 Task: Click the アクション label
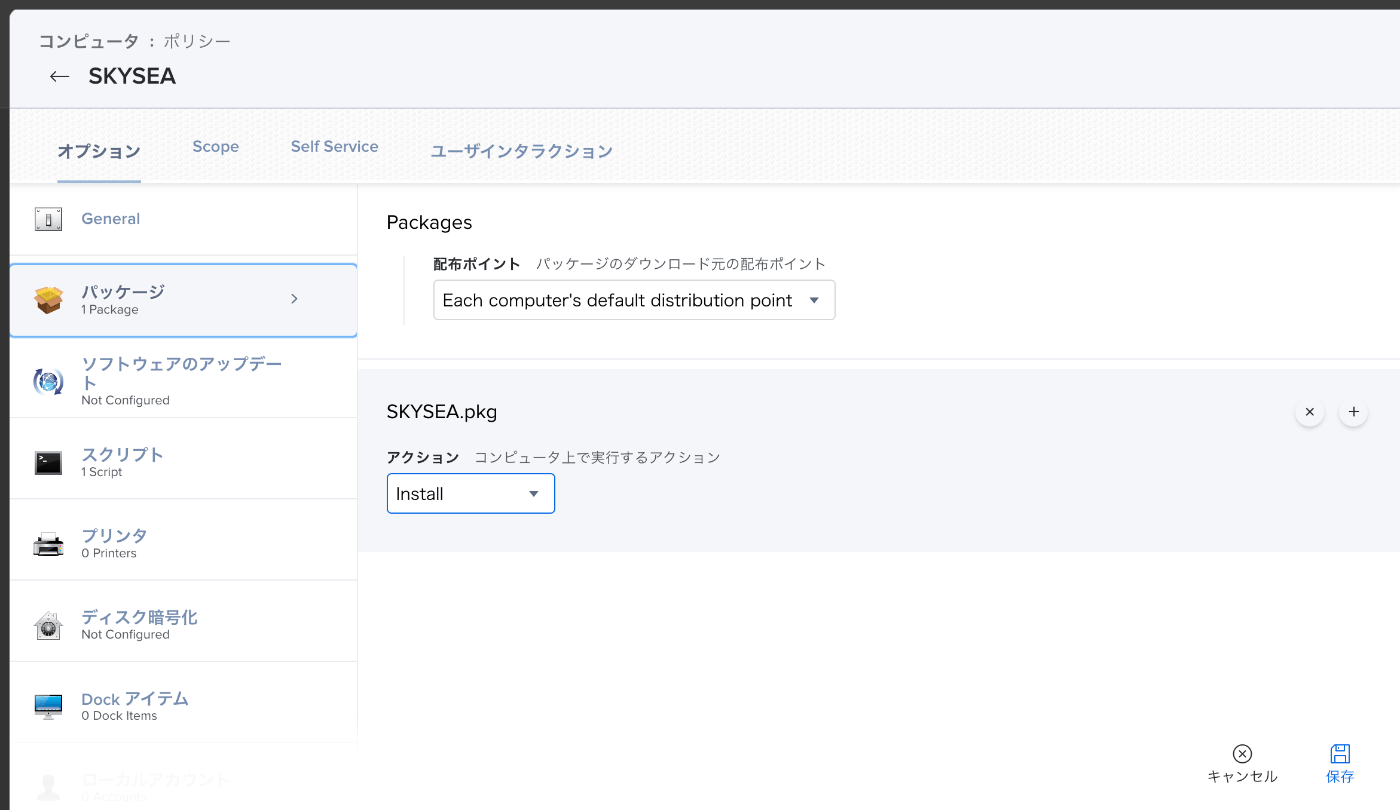point(423,457)
